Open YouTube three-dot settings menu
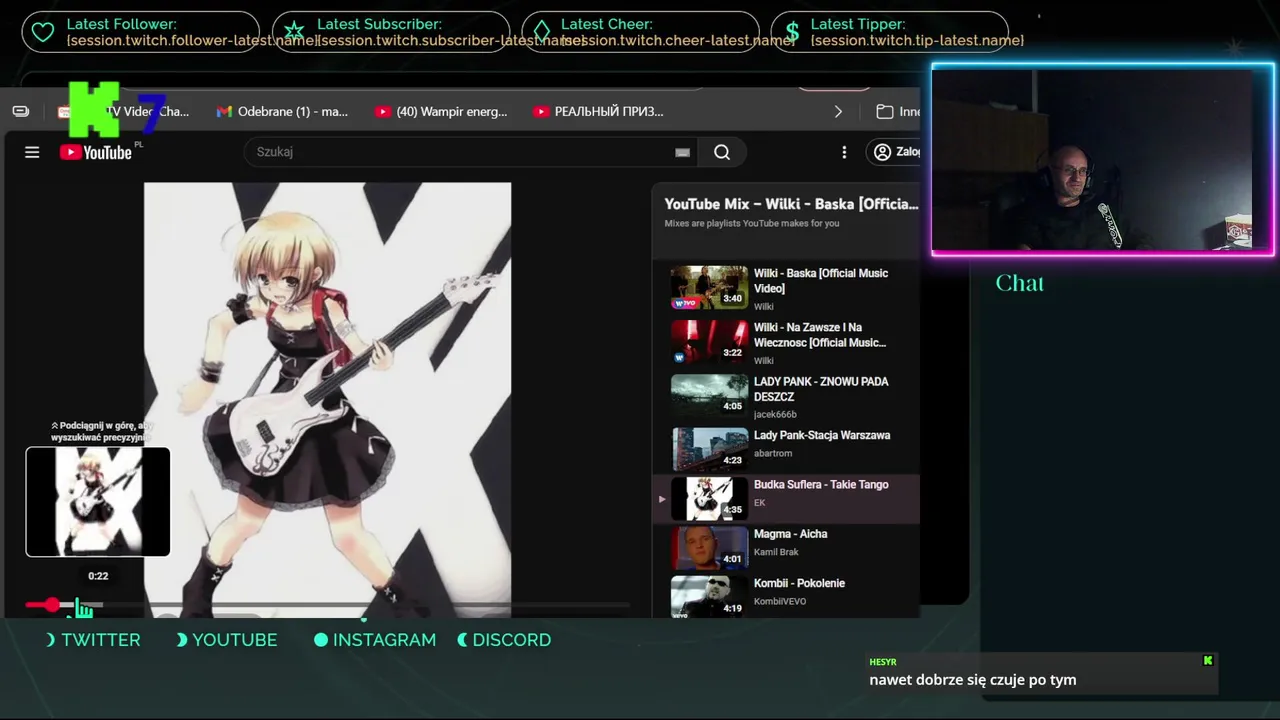Viewport: 1280px width, 720px height. 844,152
